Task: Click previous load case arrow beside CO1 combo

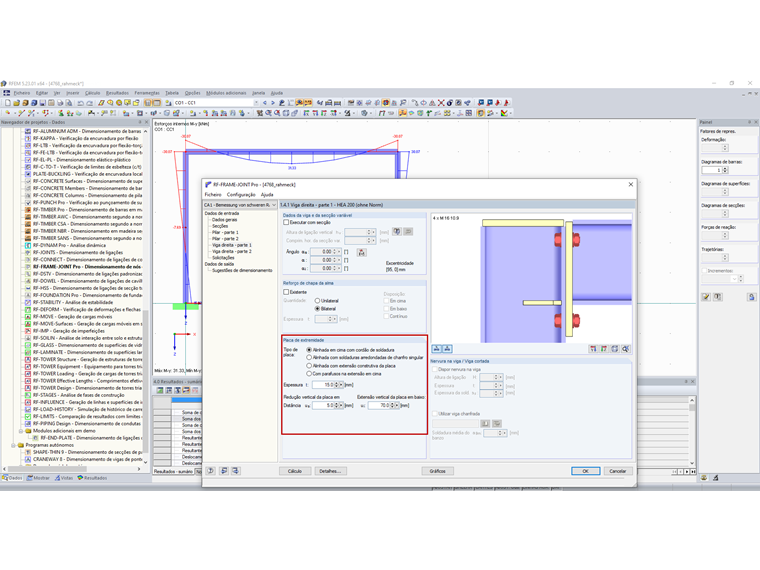Action: 265,103
